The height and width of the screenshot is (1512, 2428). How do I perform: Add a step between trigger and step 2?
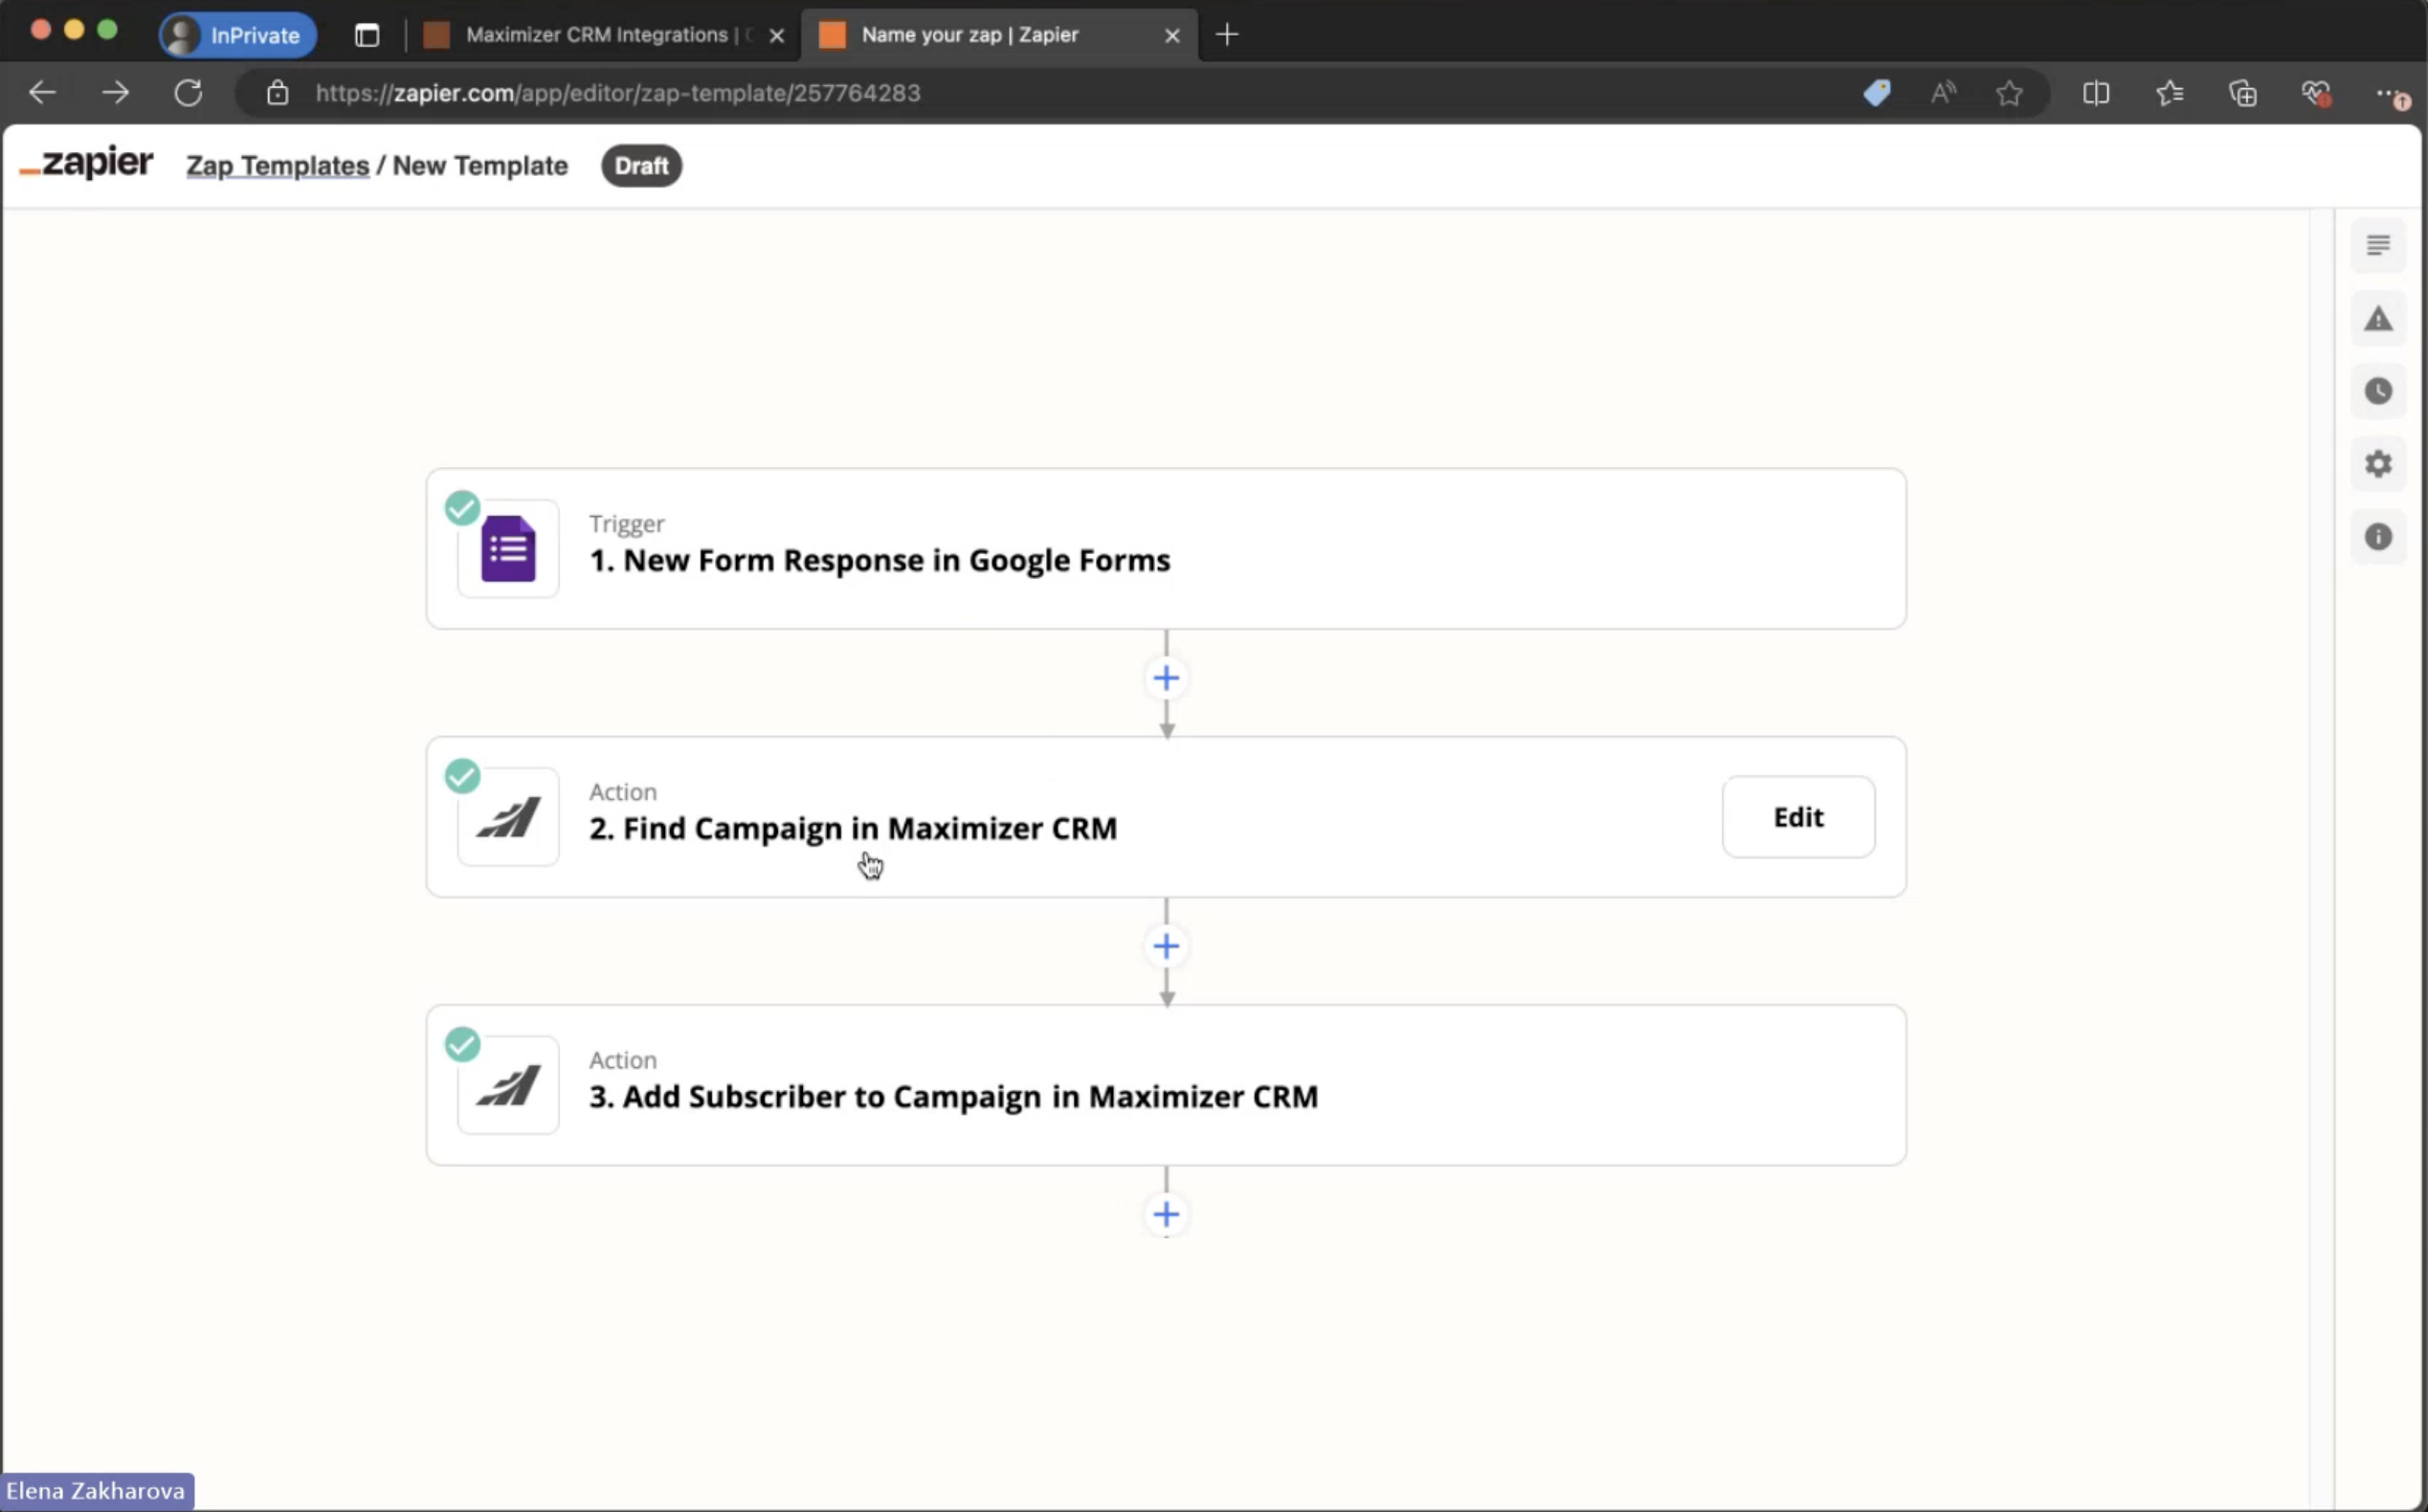coord(1166,678)
